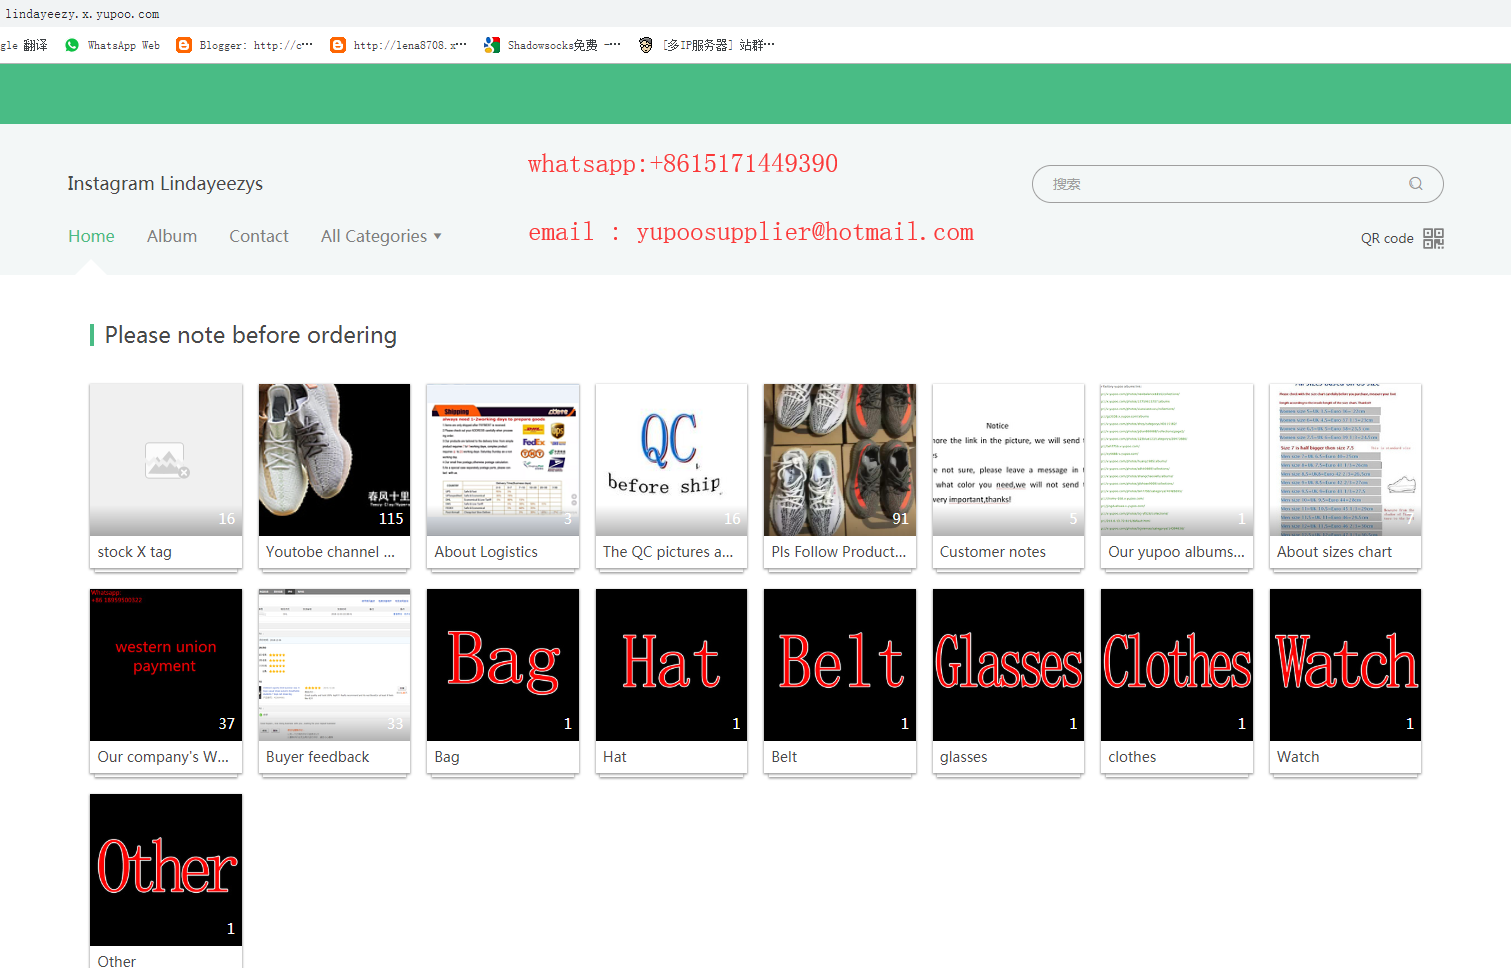Click the 'Bag' album title text

point(447,757)
